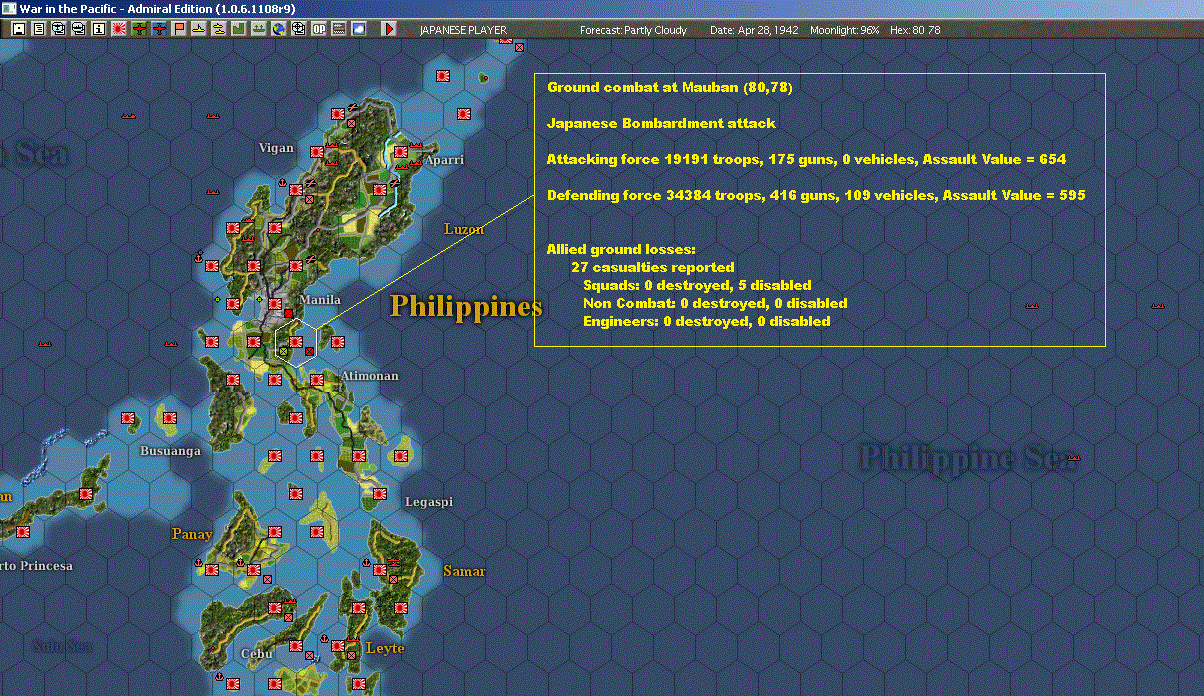1204x696 pixels.
Task: Select green unit marker in Mauban hex
Action: [283, 352]
